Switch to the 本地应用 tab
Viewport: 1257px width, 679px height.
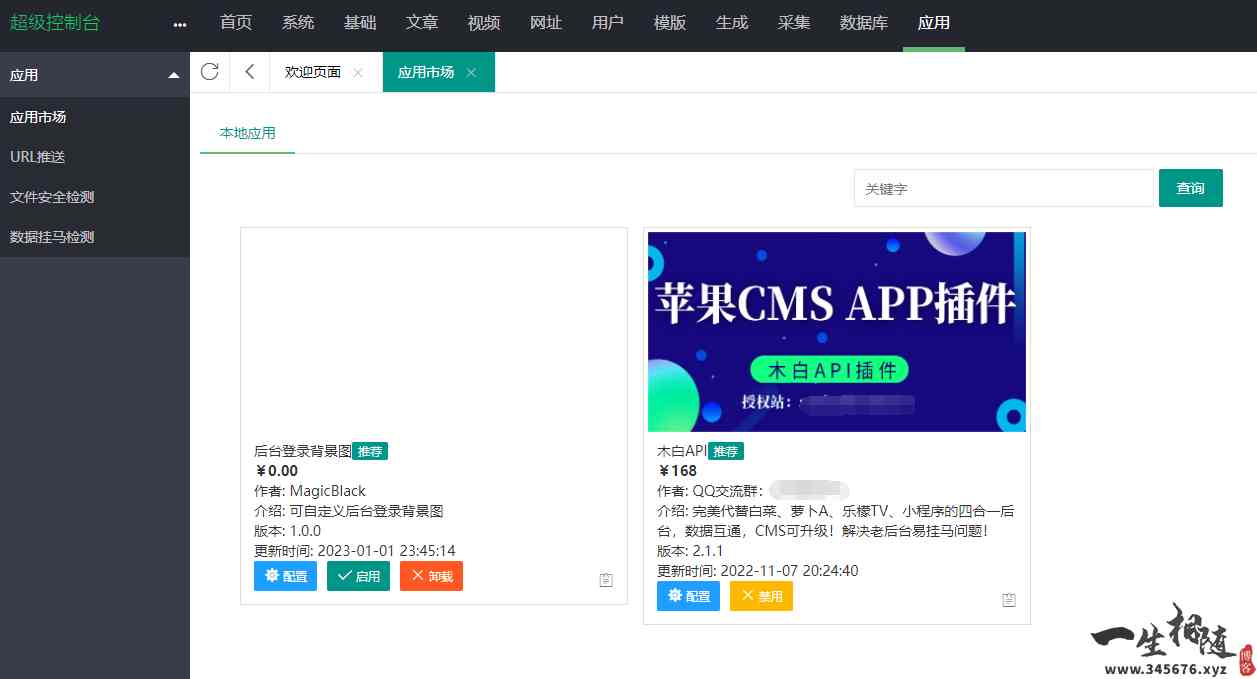pos(247,132)
